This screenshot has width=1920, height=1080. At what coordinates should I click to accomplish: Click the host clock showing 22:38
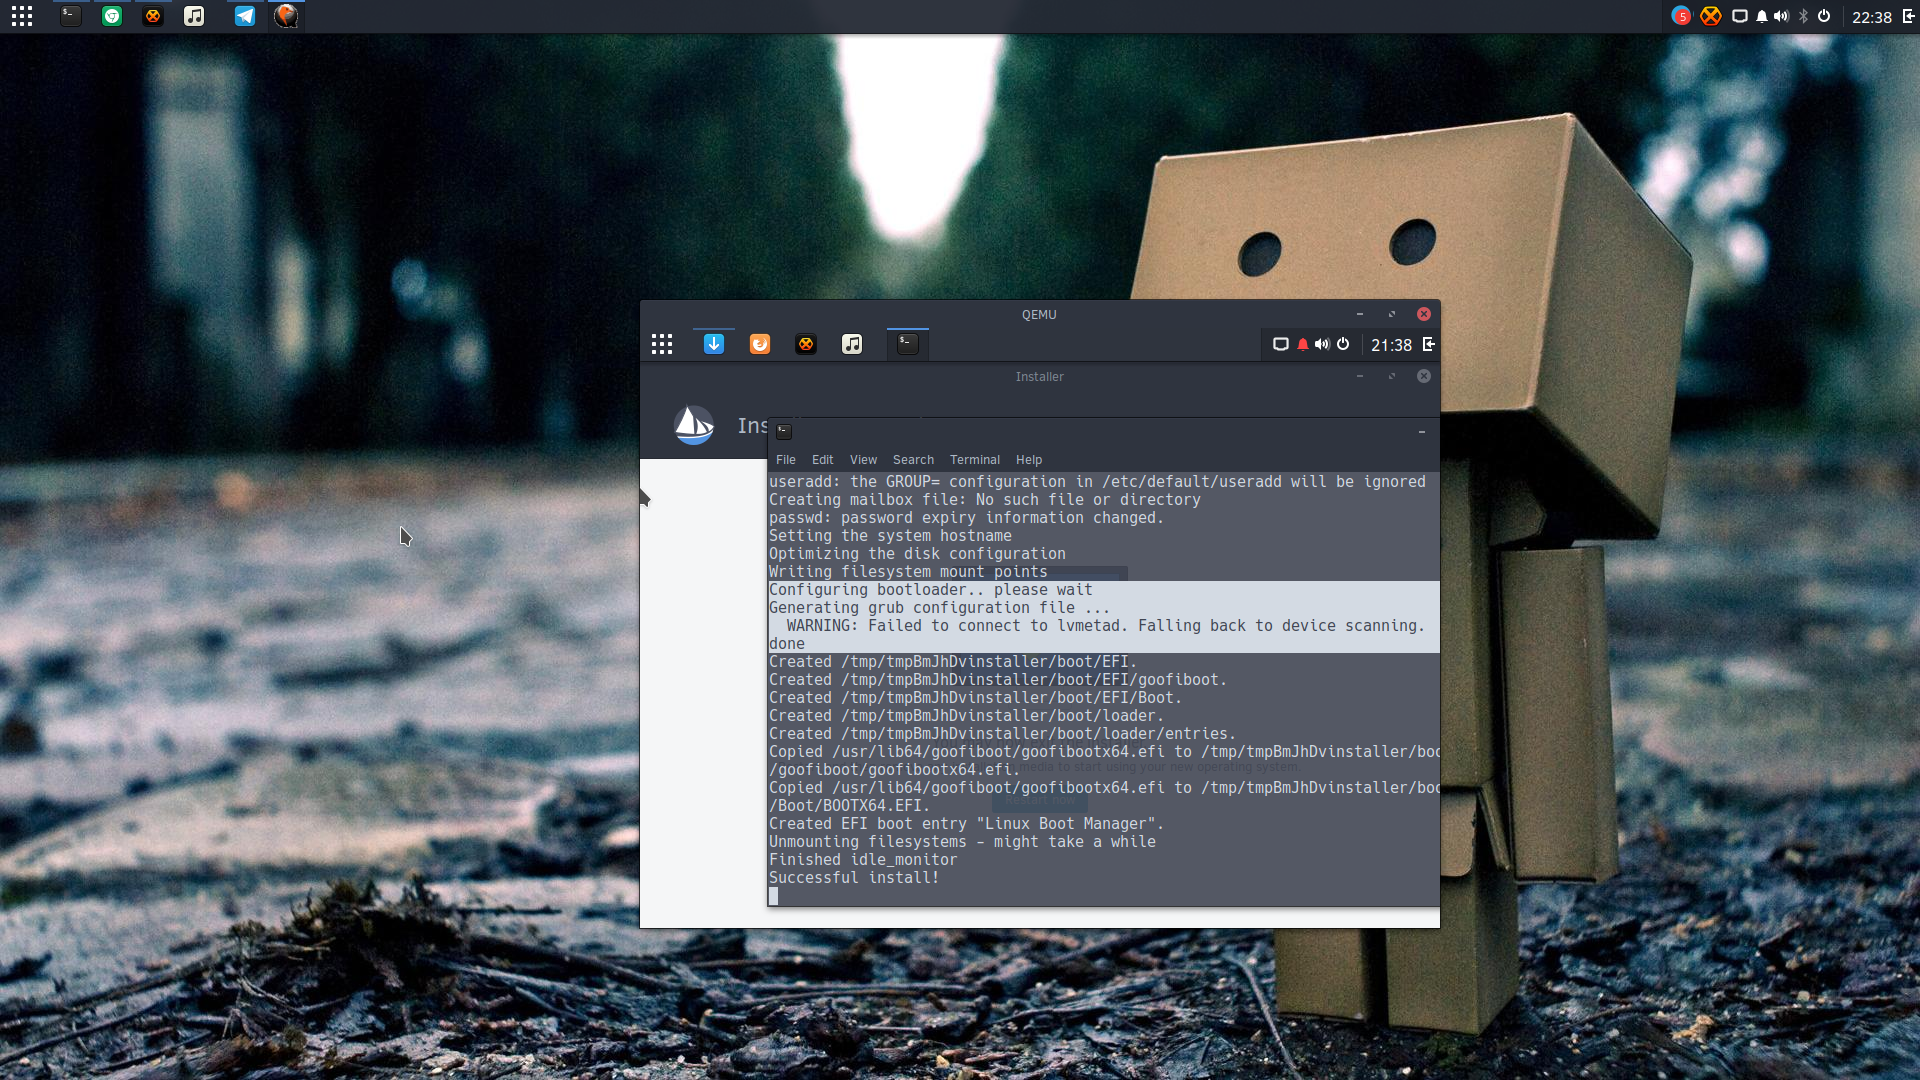pyautogui.click(x=1872, y=17)
